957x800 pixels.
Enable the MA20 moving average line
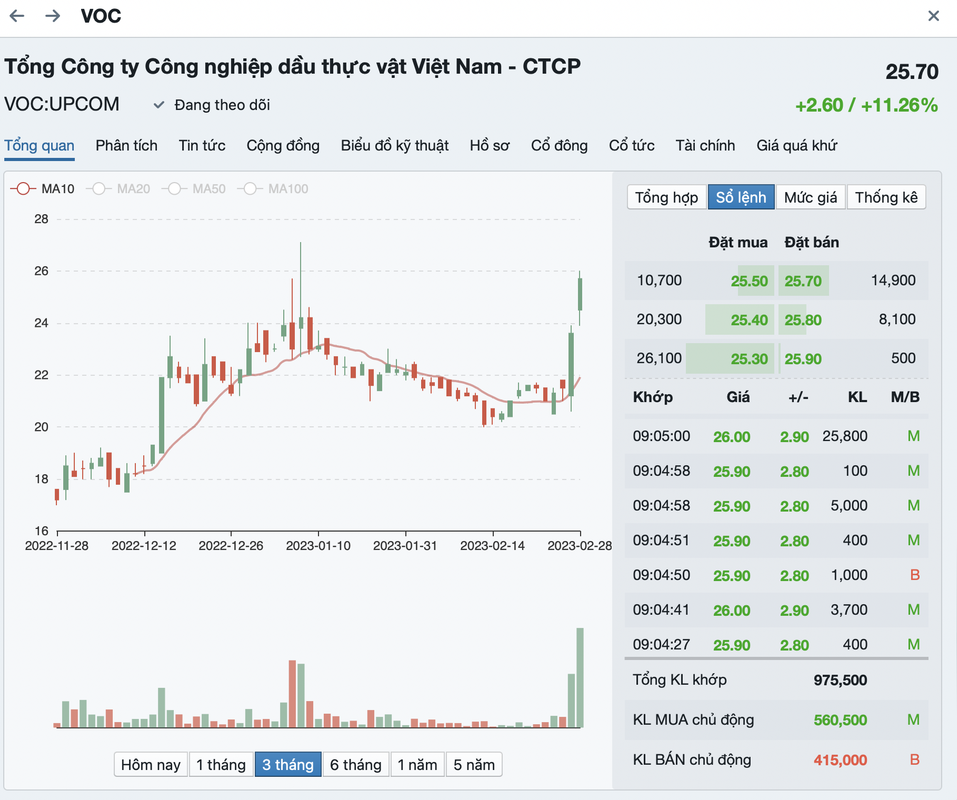point(118,189)
